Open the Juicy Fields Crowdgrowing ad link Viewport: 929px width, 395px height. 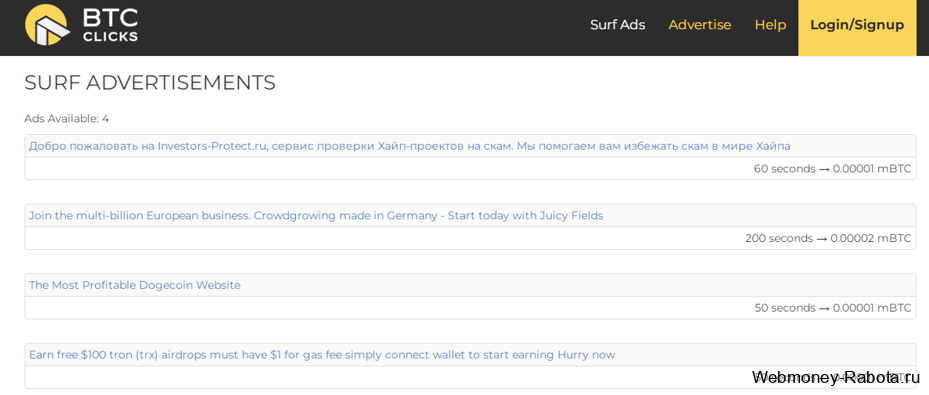tap(316, 216)
